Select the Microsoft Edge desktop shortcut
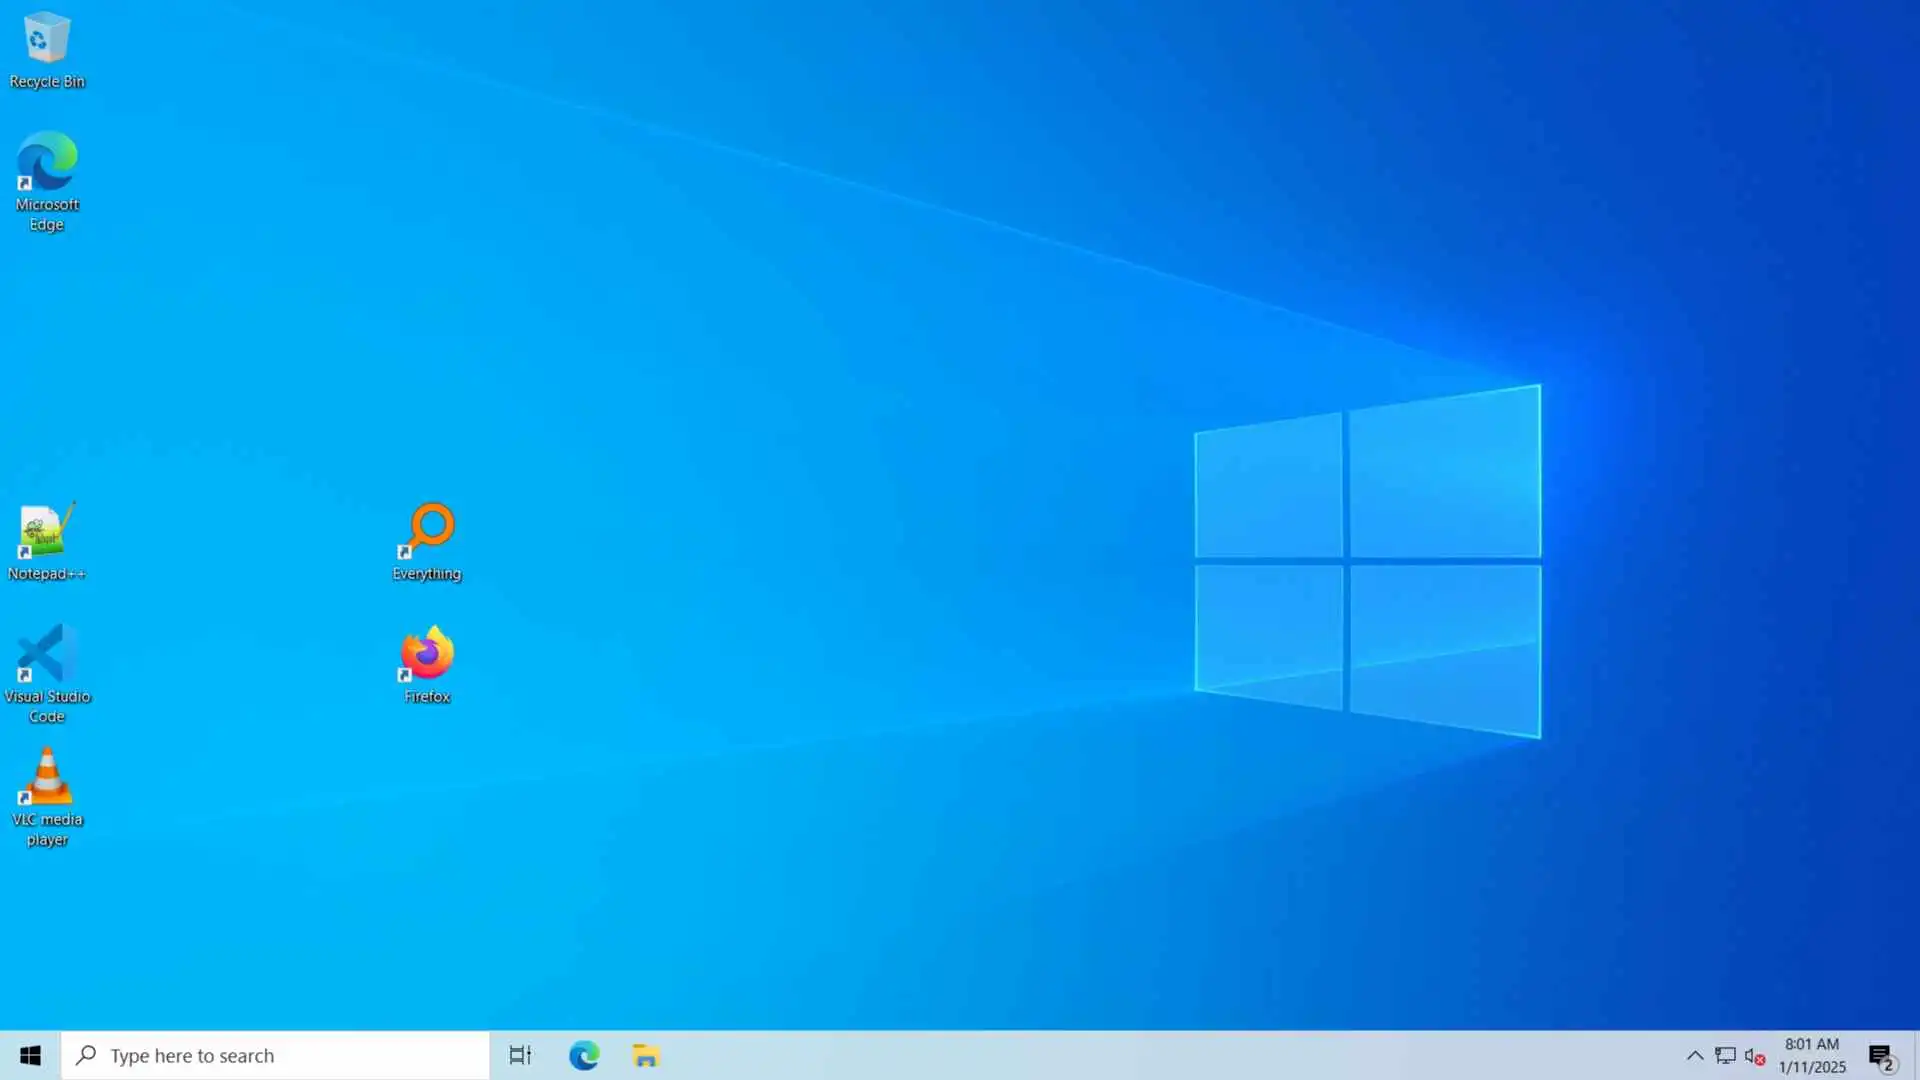The image size is (1920, 1080). 46,163
